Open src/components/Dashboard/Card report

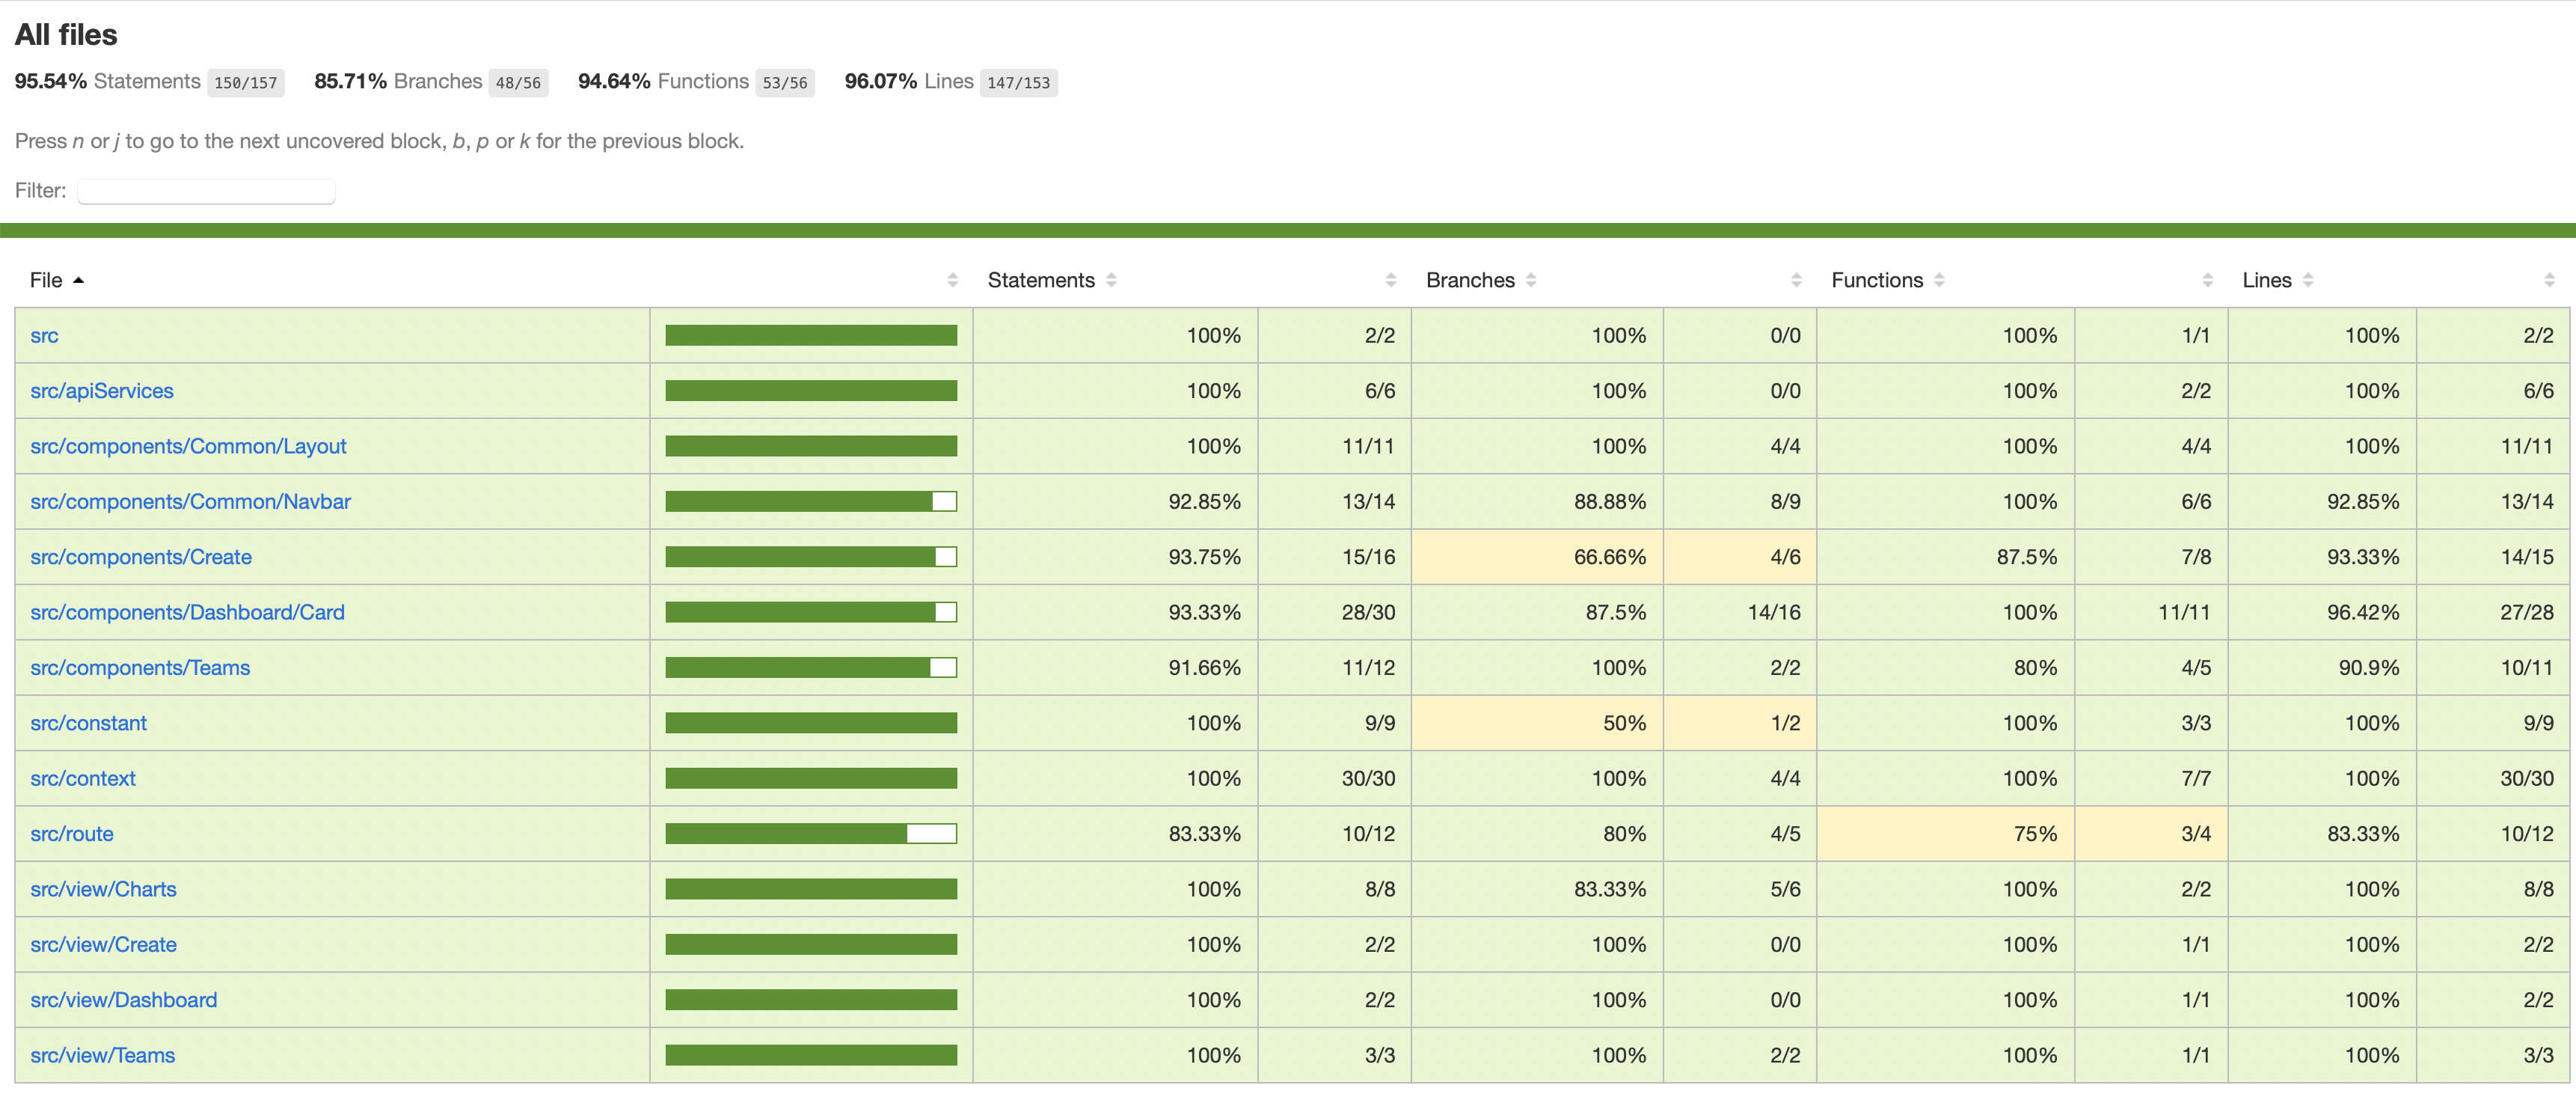[x=187, y=613]
